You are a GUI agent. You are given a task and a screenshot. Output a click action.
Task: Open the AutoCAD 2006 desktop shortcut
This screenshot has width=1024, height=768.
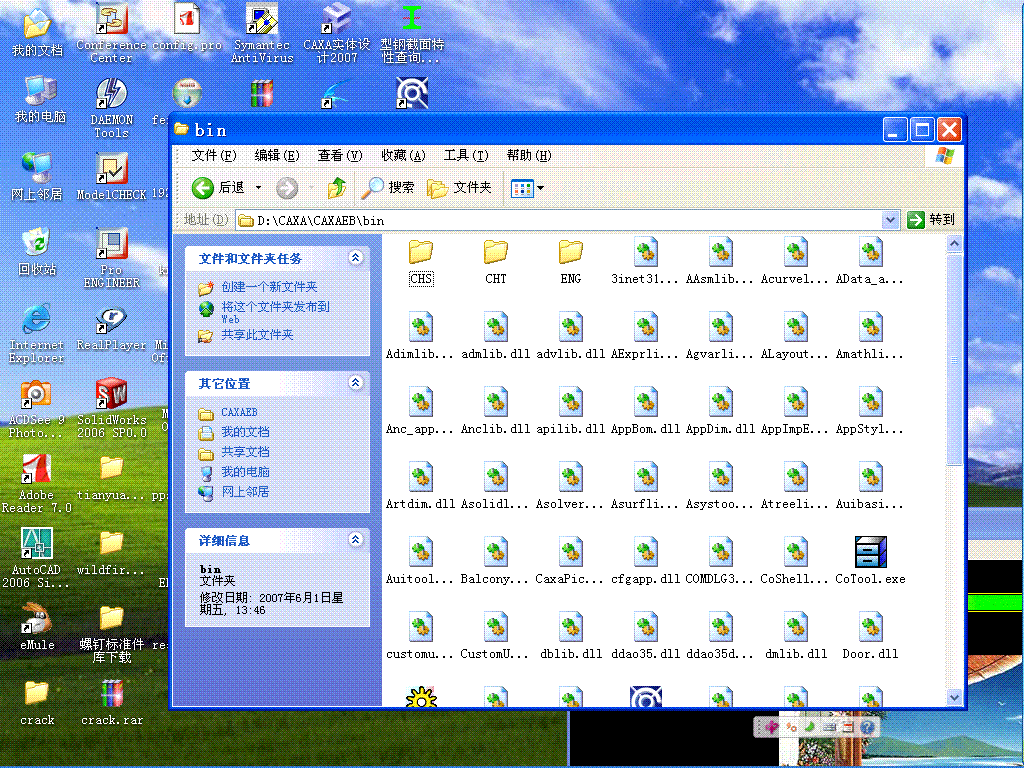click(x=37, y=558)
